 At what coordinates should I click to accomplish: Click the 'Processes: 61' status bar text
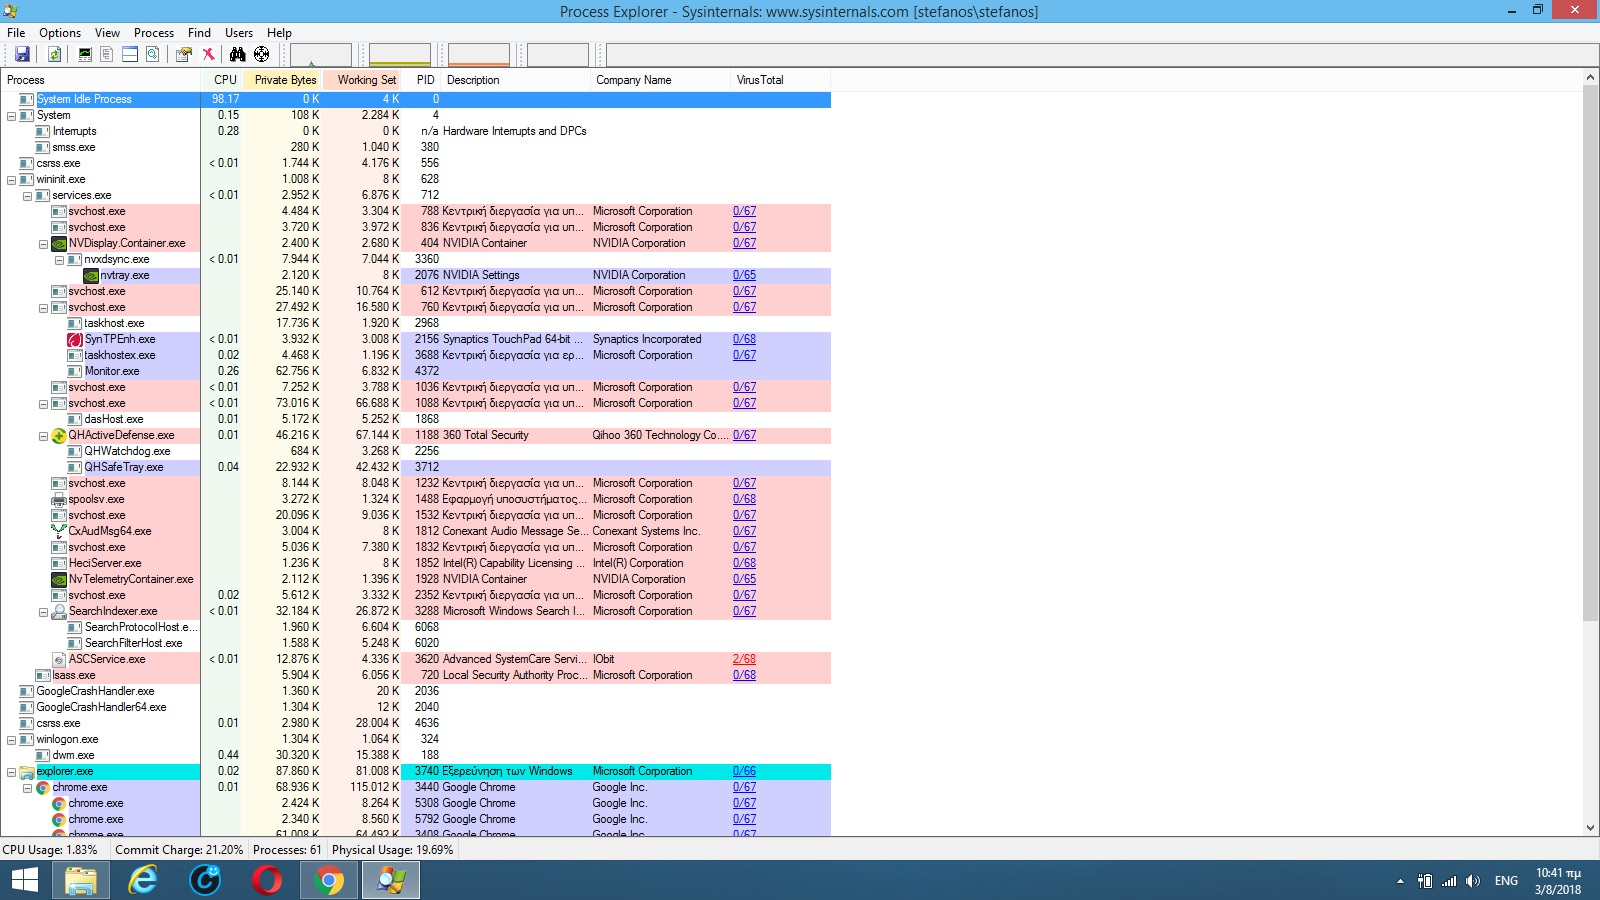point(288,850)
